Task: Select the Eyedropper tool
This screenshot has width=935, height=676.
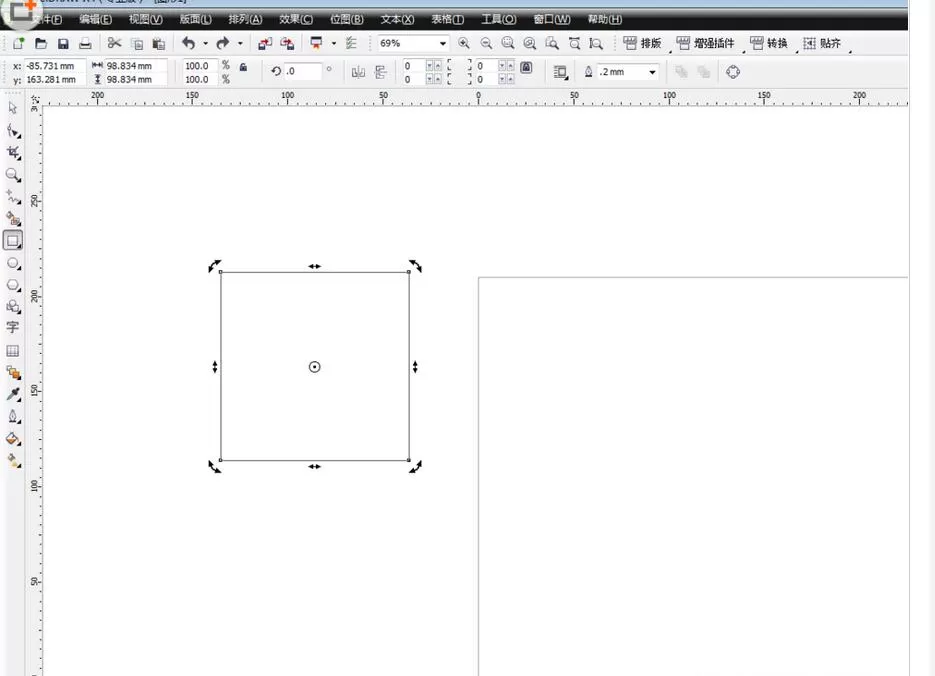Action: 13,394
